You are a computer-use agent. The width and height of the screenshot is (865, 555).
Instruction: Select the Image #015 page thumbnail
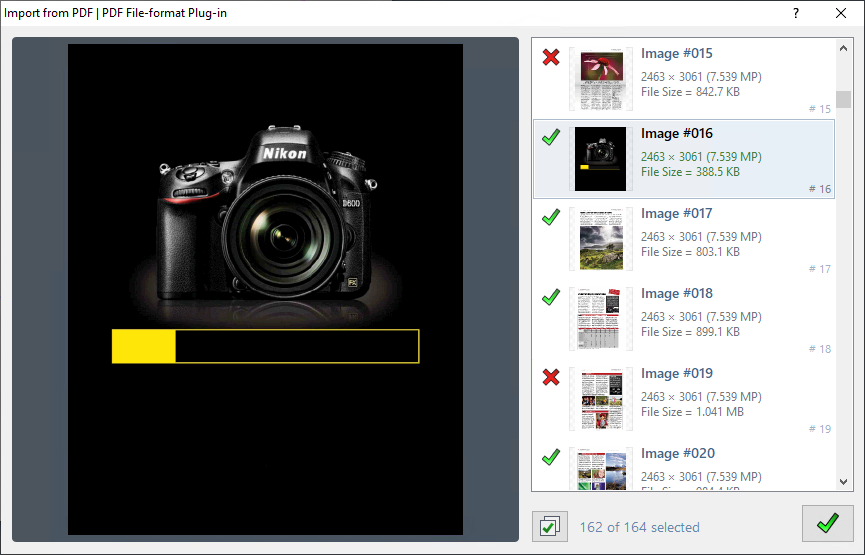600,78
